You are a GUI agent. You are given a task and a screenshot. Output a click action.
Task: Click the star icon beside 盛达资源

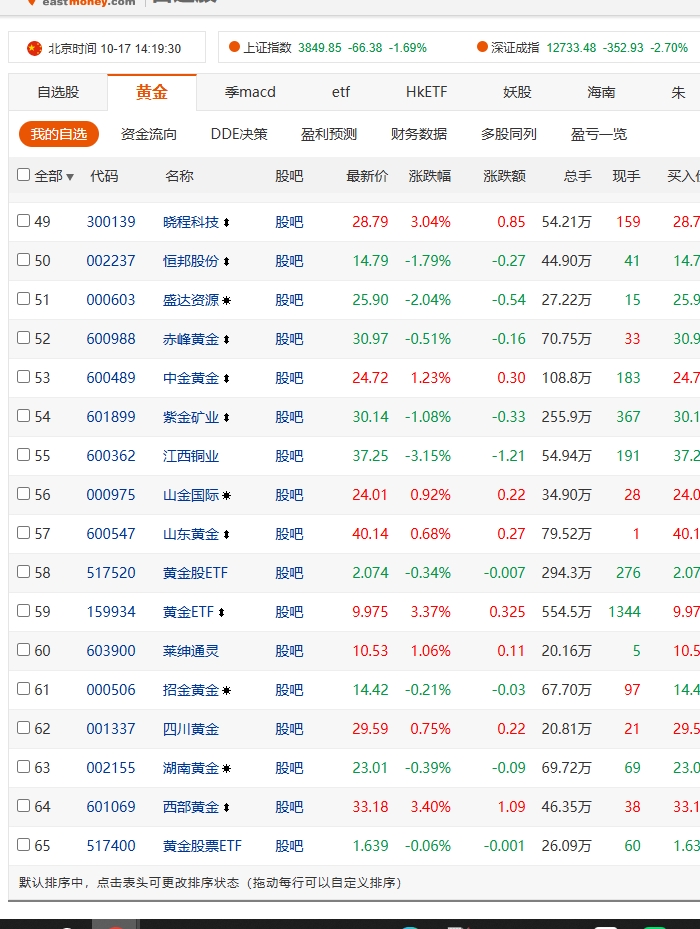tap(226, 300)
